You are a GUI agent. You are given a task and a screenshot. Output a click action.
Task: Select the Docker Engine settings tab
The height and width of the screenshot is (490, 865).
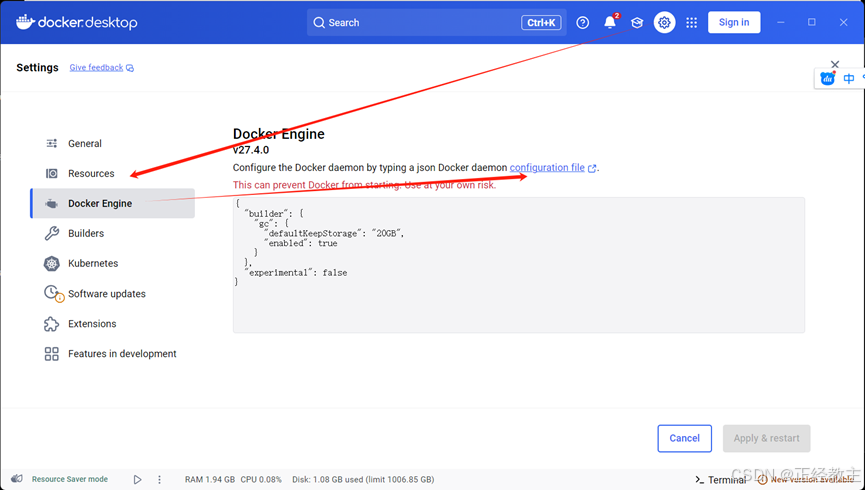[x=113, y=203]
